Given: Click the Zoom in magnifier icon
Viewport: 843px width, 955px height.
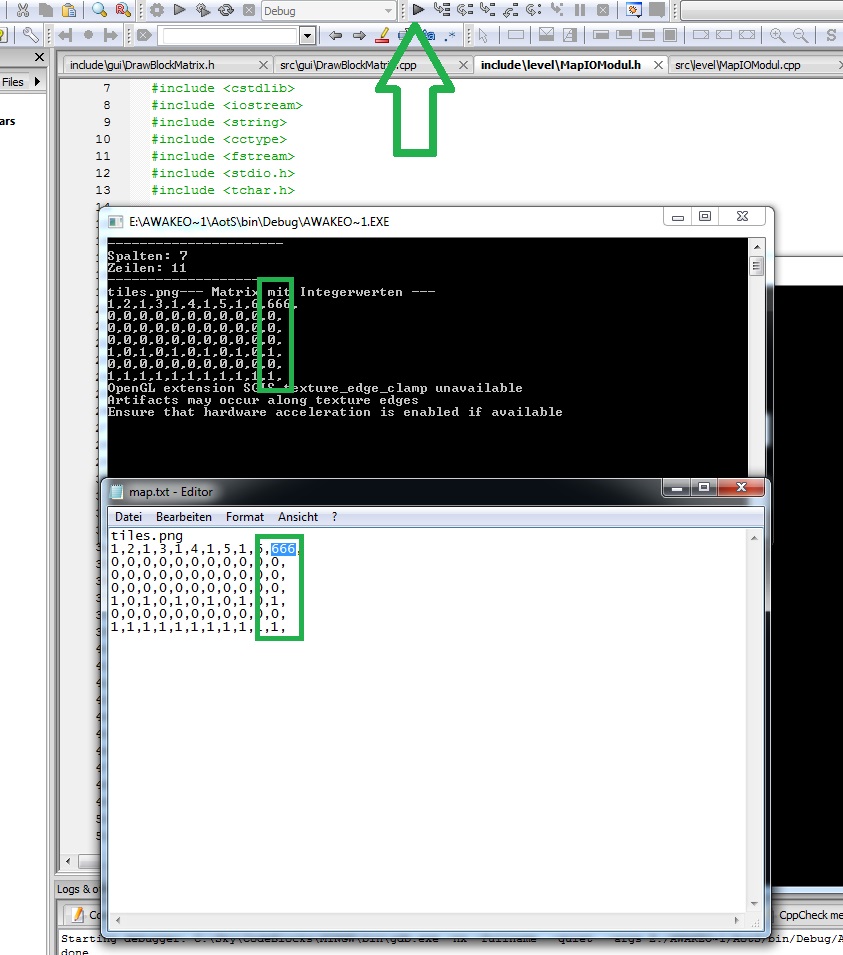Looking at the screenshot, I should 777,36.
